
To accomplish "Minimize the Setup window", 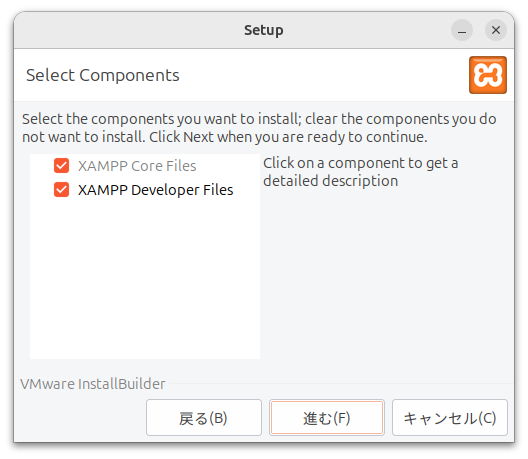I will (x=462, y=30).
